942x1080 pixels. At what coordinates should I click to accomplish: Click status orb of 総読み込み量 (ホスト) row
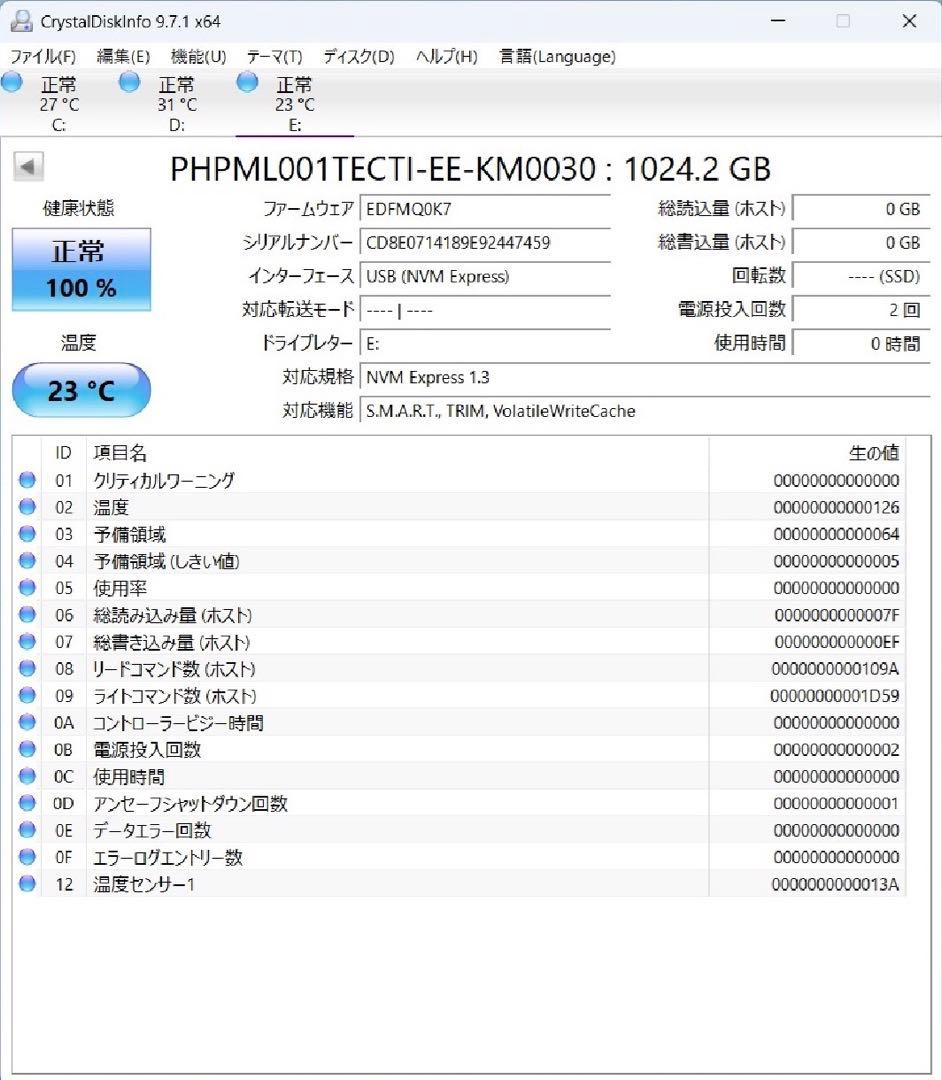click(x=28, y=614)
